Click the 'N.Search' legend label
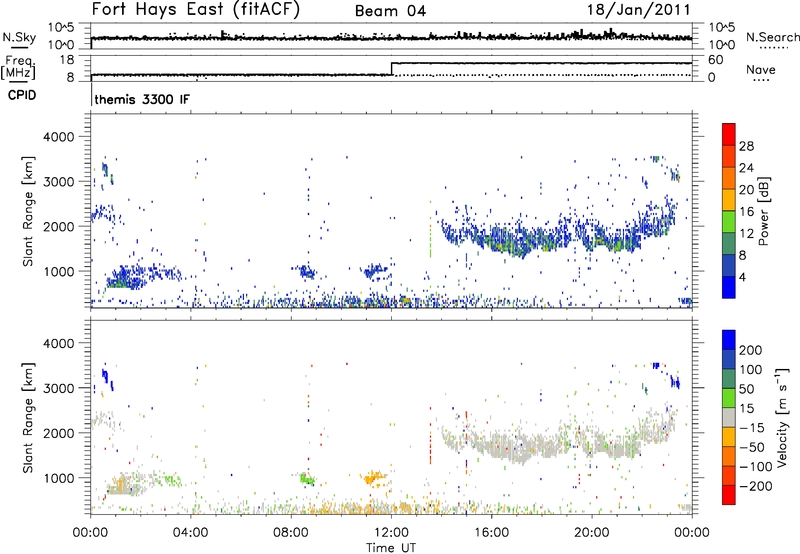 [772, 37]
